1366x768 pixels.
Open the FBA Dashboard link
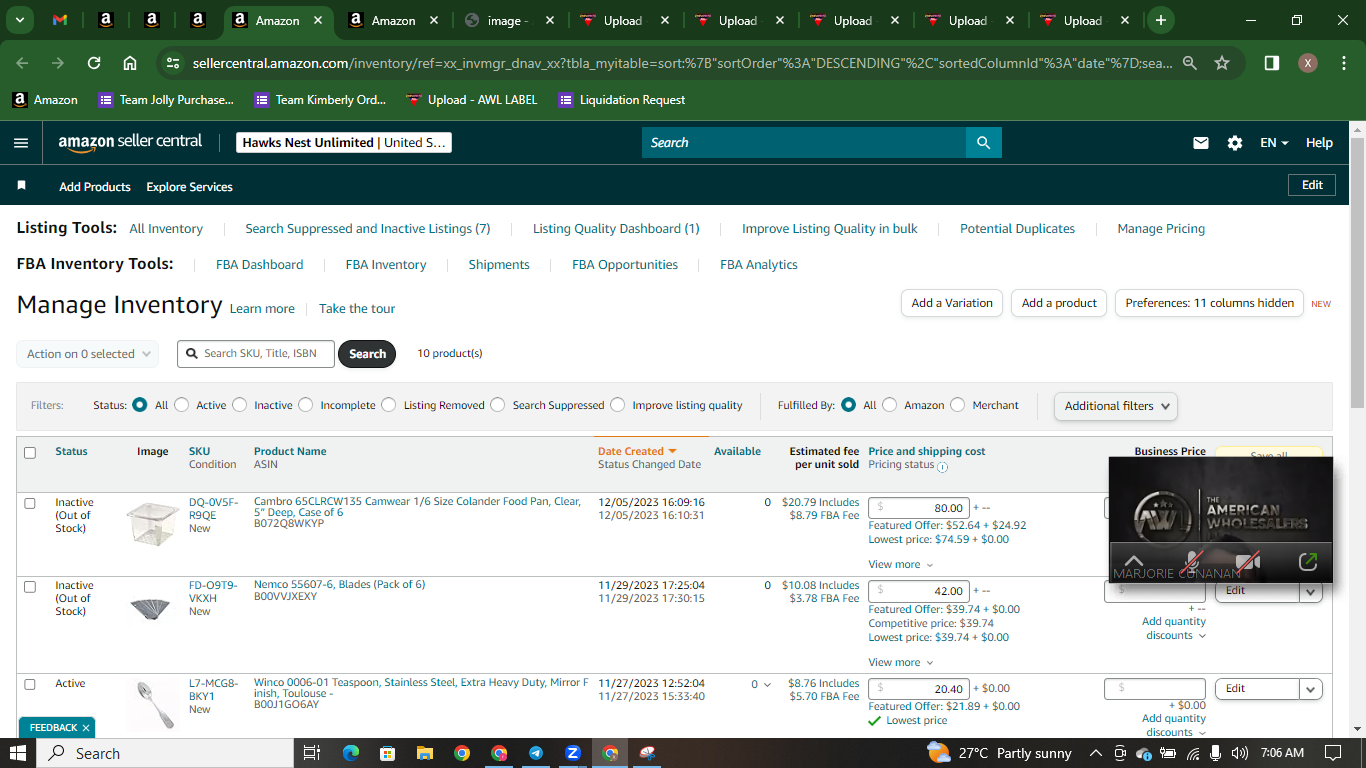260,265
